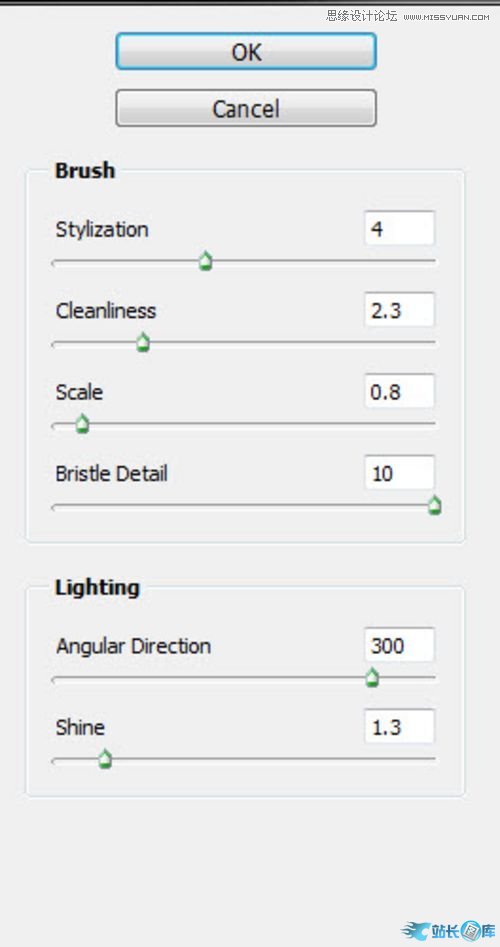Image resolution: width=500 pixels, height=947 pixels.
Task: Focus the Angular Direction field showing 300
Action: pyautogui.click(x=399, y=645)
